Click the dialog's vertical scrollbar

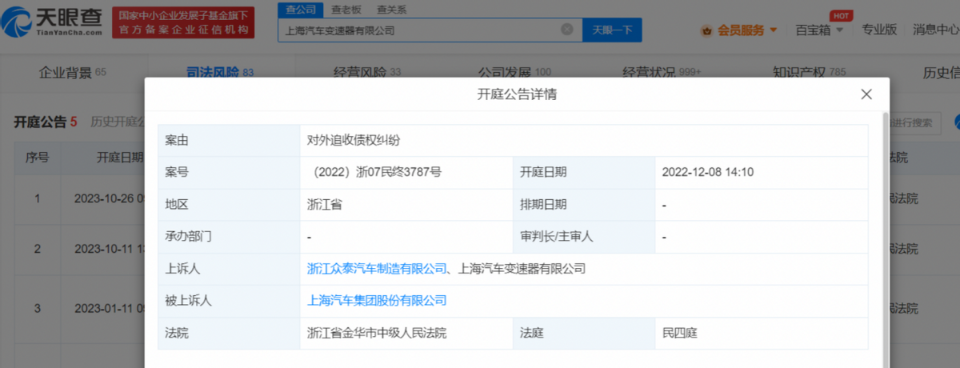[x=885, y=239]
